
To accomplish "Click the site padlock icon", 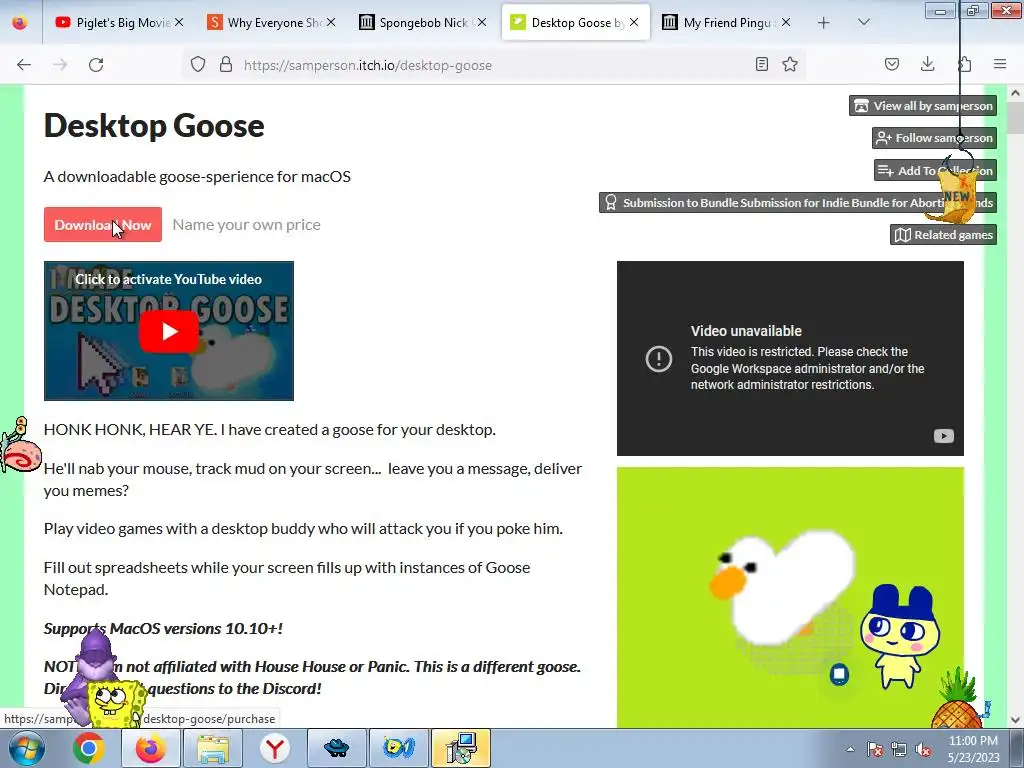I will 226,65.
